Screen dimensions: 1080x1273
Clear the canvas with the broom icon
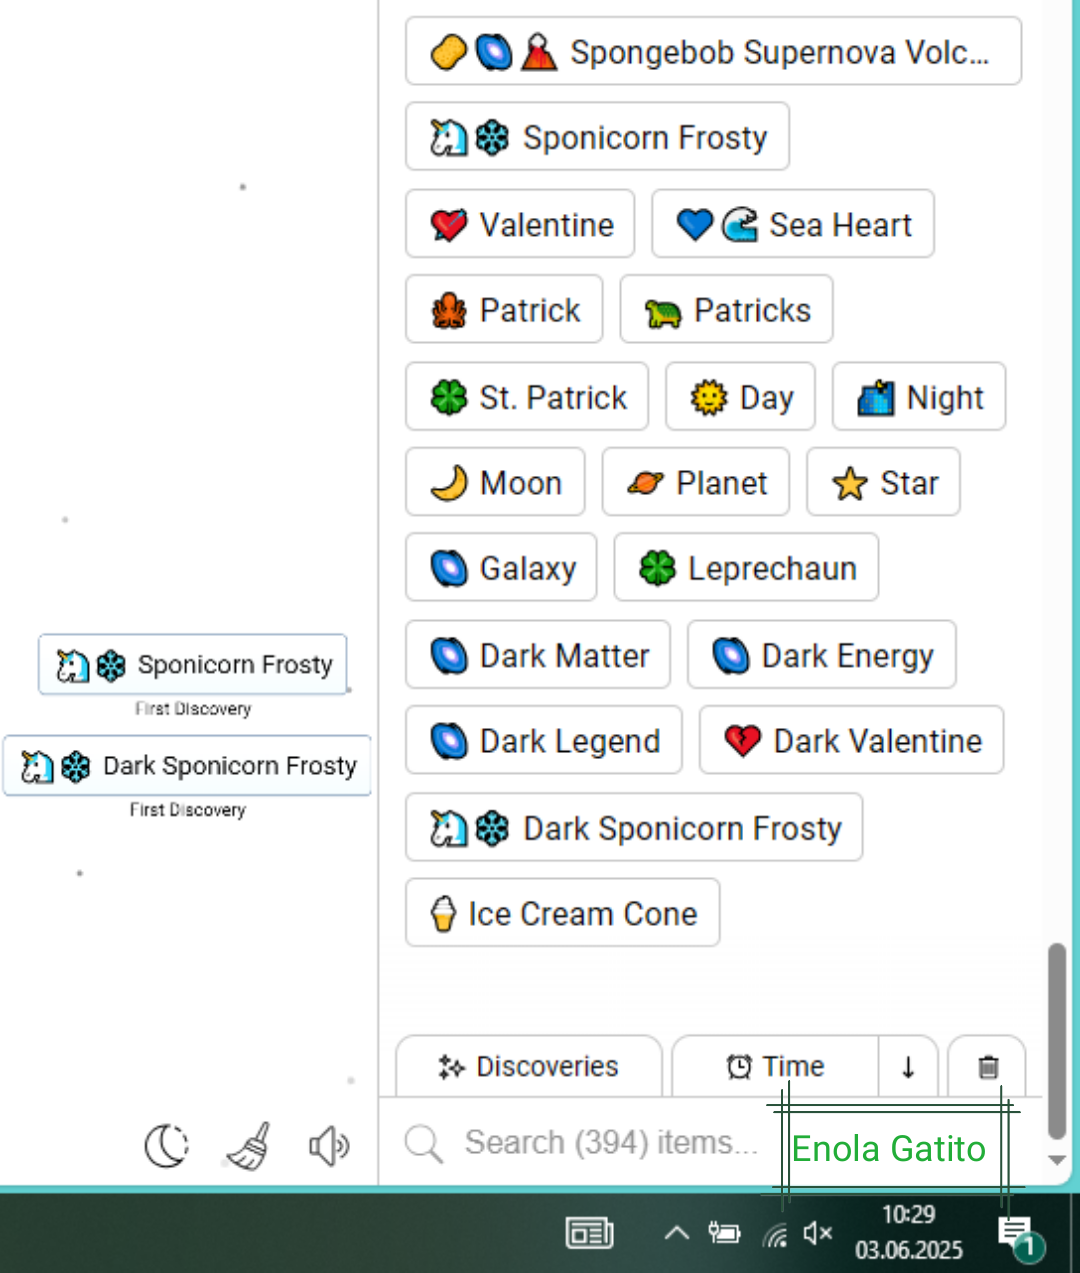pos(248,1146)
